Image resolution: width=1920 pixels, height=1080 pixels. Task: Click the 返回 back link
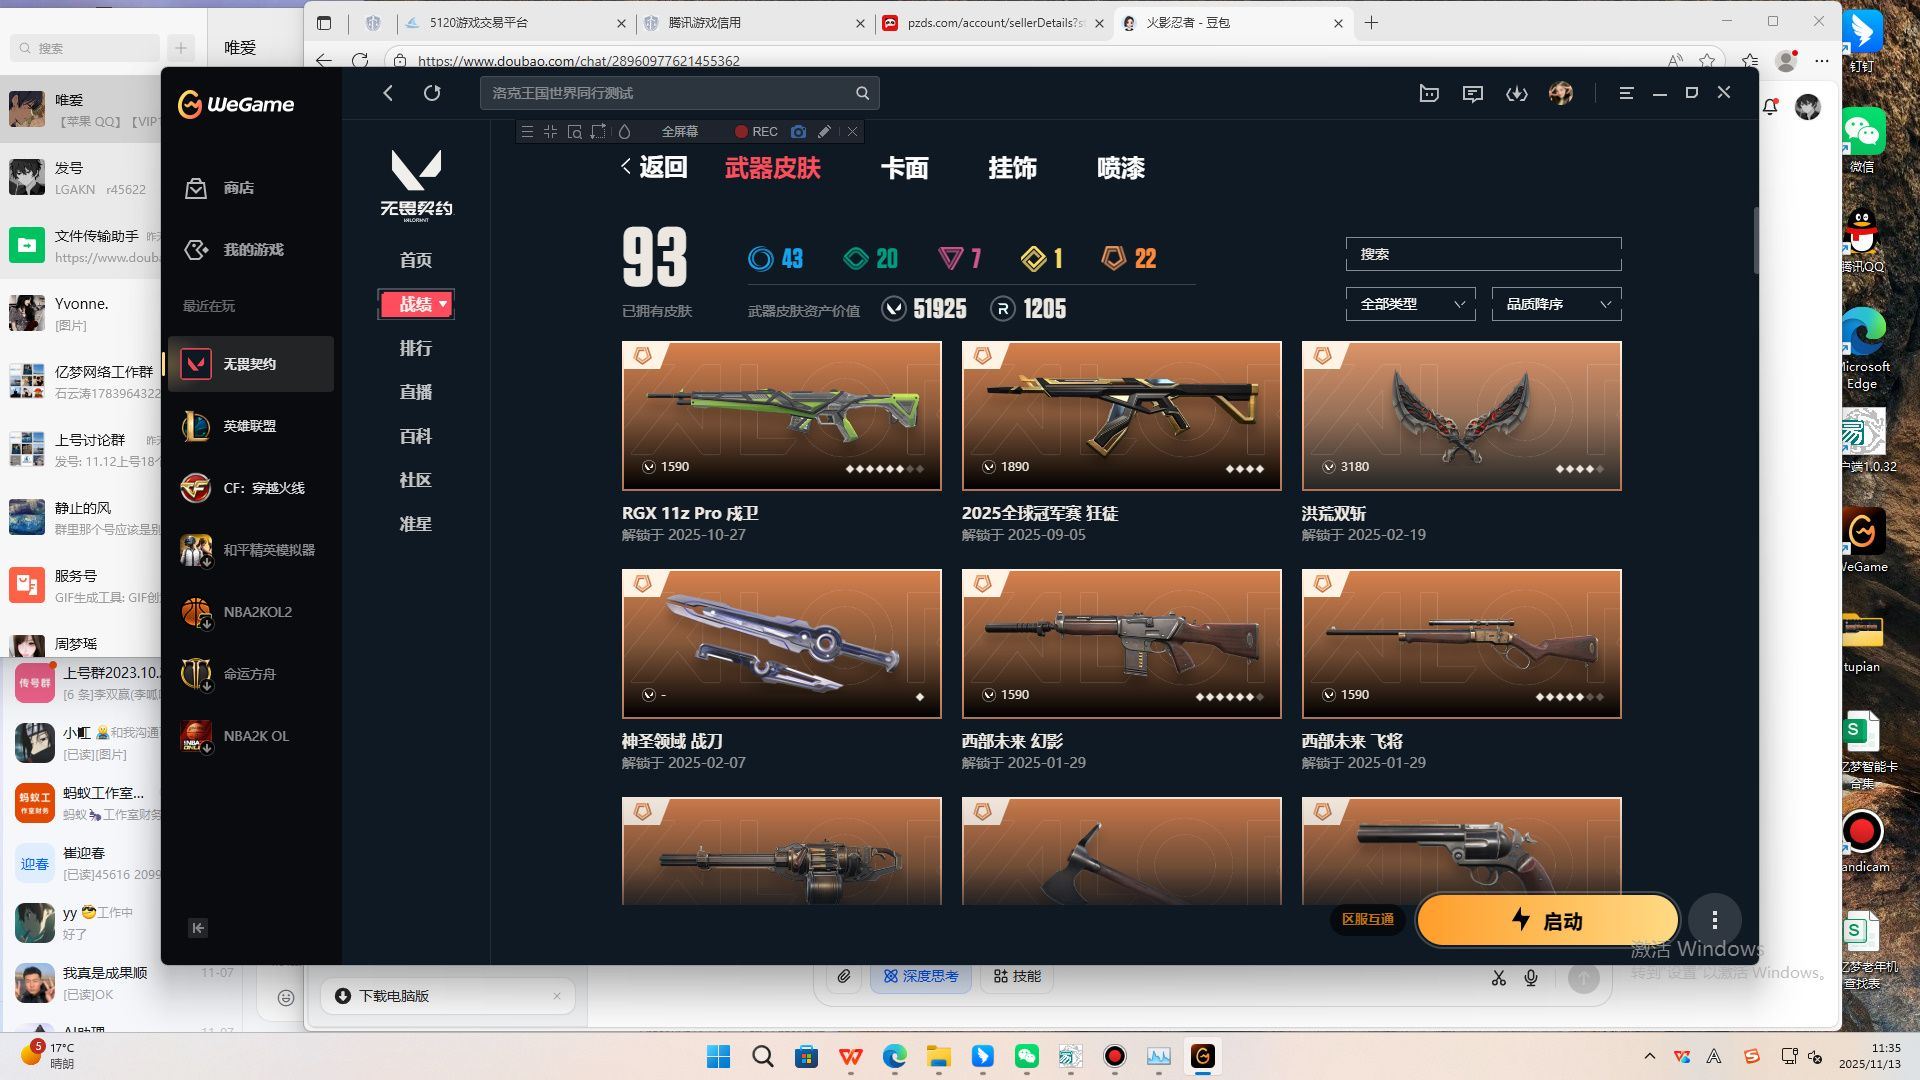click(654, 168)
